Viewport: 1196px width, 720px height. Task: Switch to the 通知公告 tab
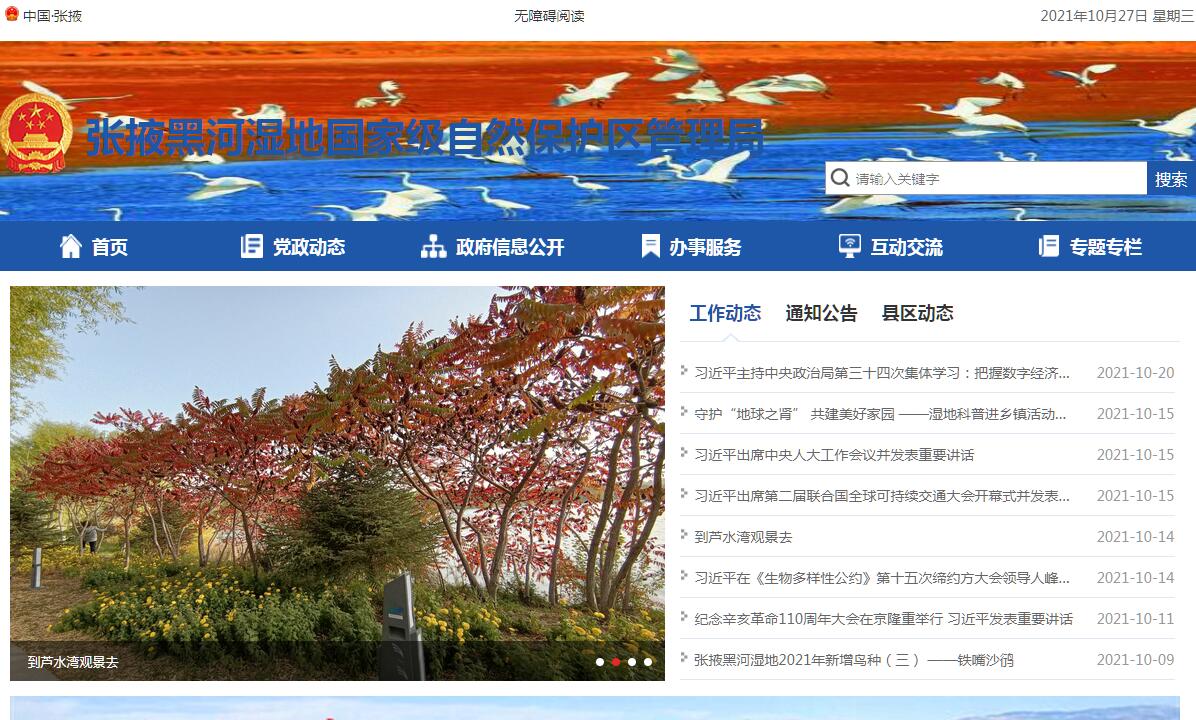coord(821,313)
